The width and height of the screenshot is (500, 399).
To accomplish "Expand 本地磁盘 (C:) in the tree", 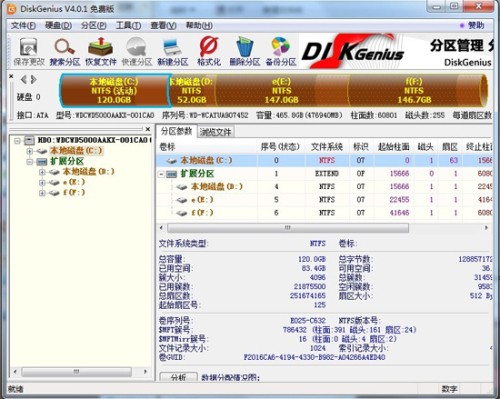I will click(30, 151).
